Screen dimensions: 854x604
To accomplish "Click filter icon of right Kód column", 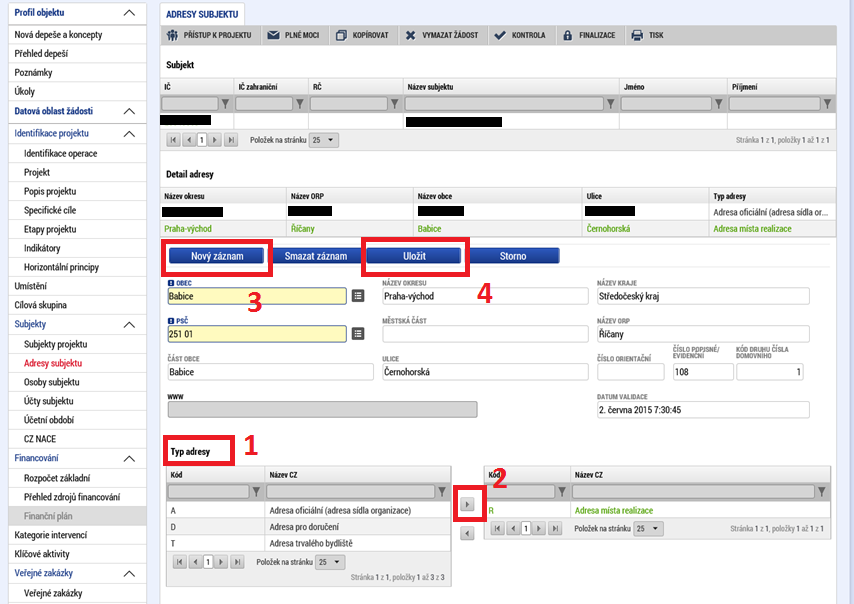I will coord(562,492).
